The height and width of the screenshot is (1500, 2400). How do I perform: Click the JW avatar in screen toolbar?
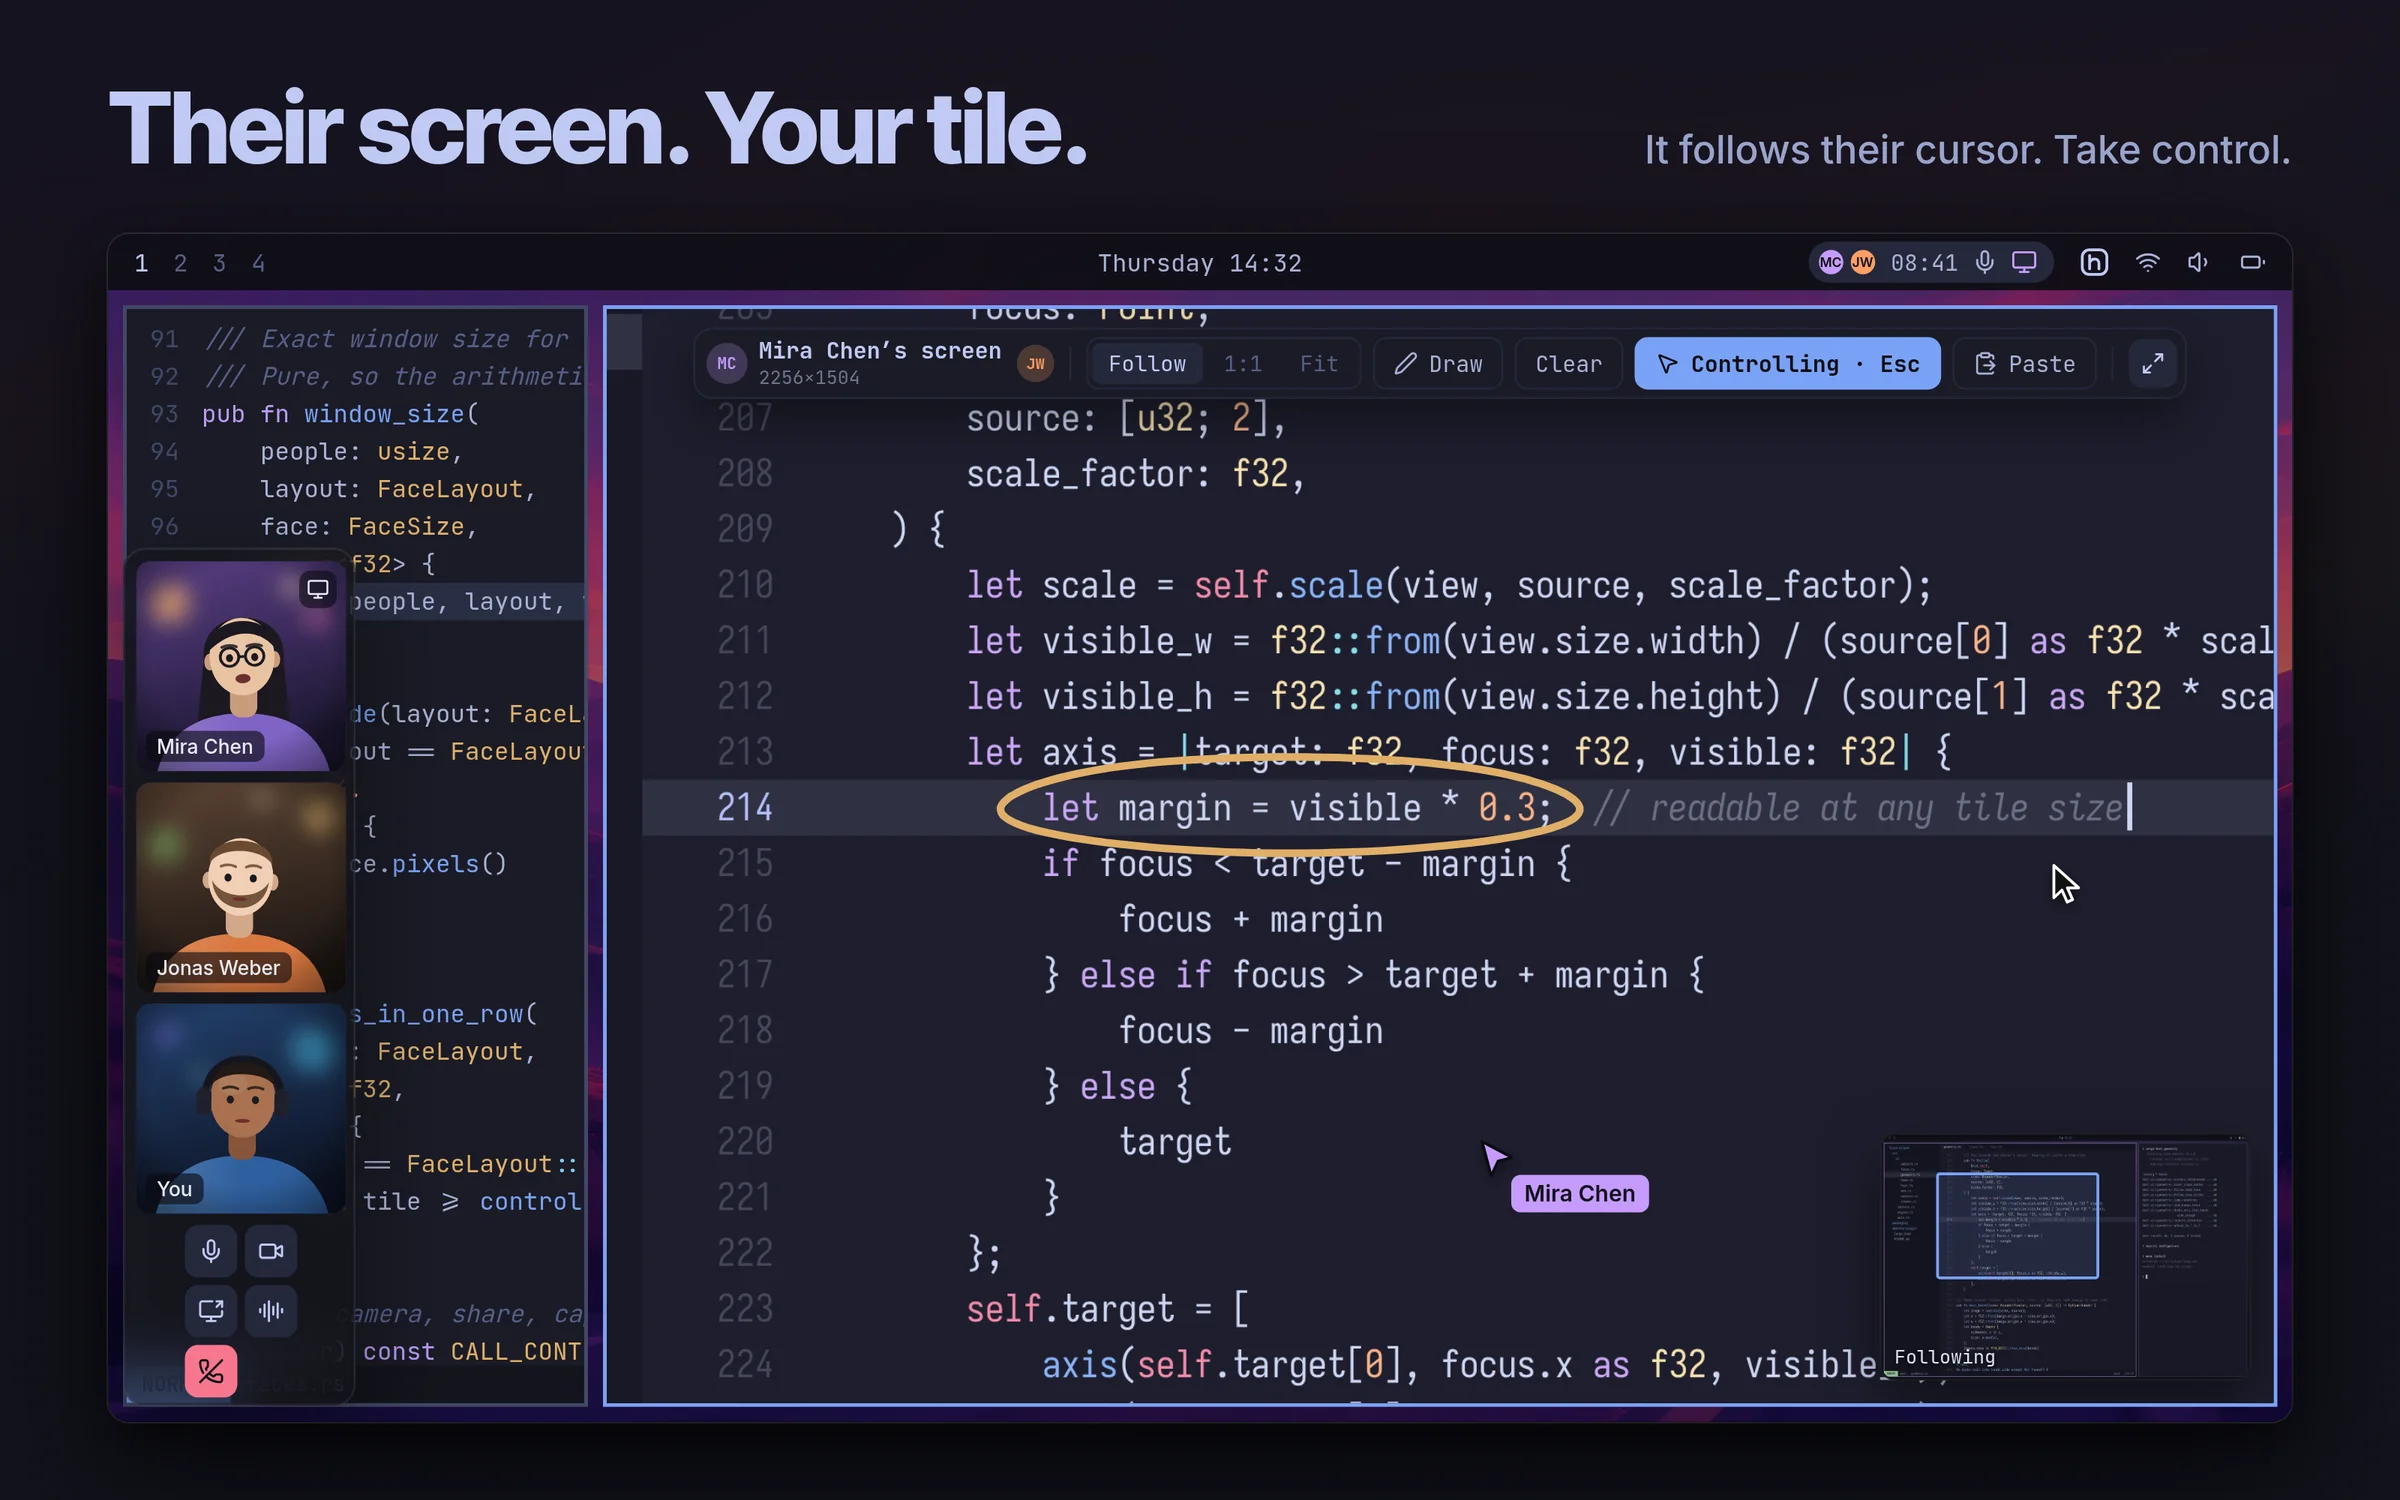[x=1035, y=364]
